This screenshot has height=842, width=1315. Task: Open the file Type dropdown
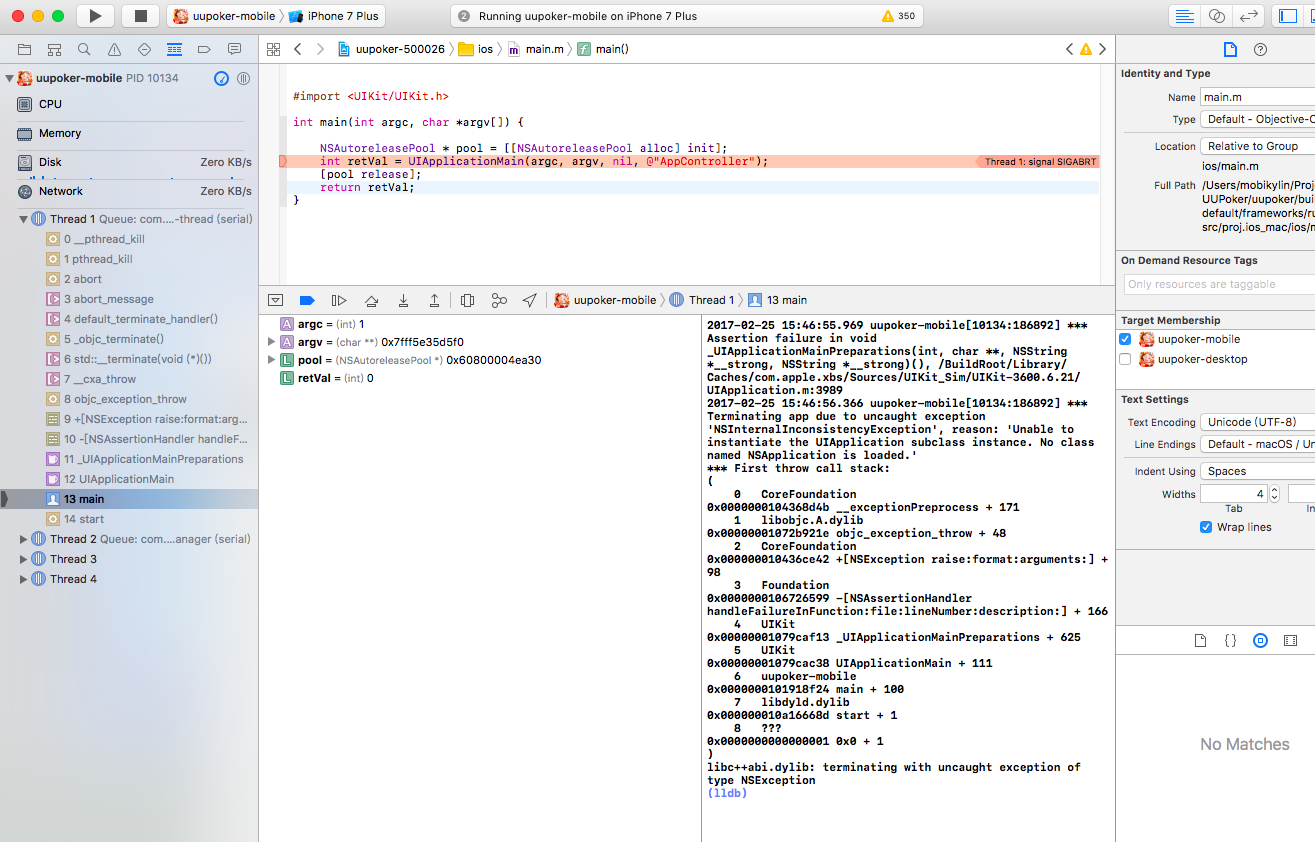click(1258, 119)
